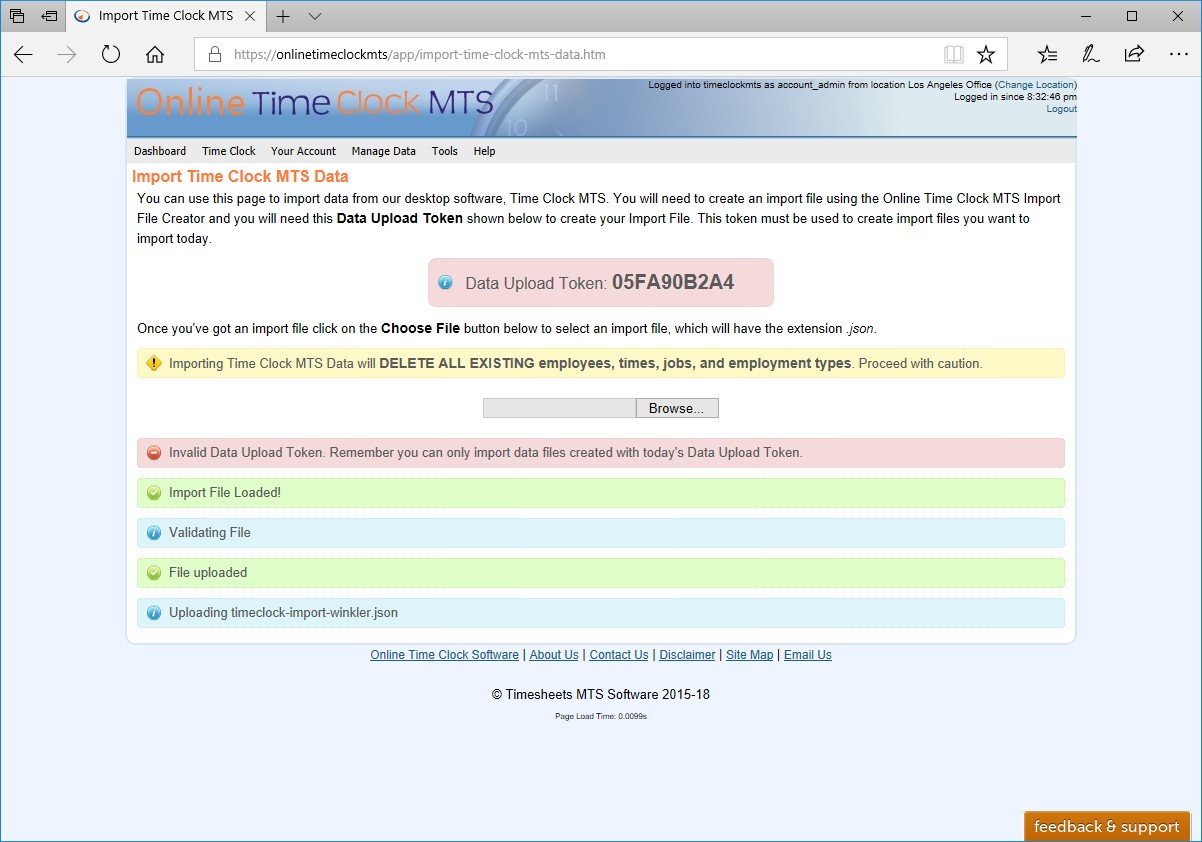
Task: Click the import file path field
Action: [x=559, y=408]
